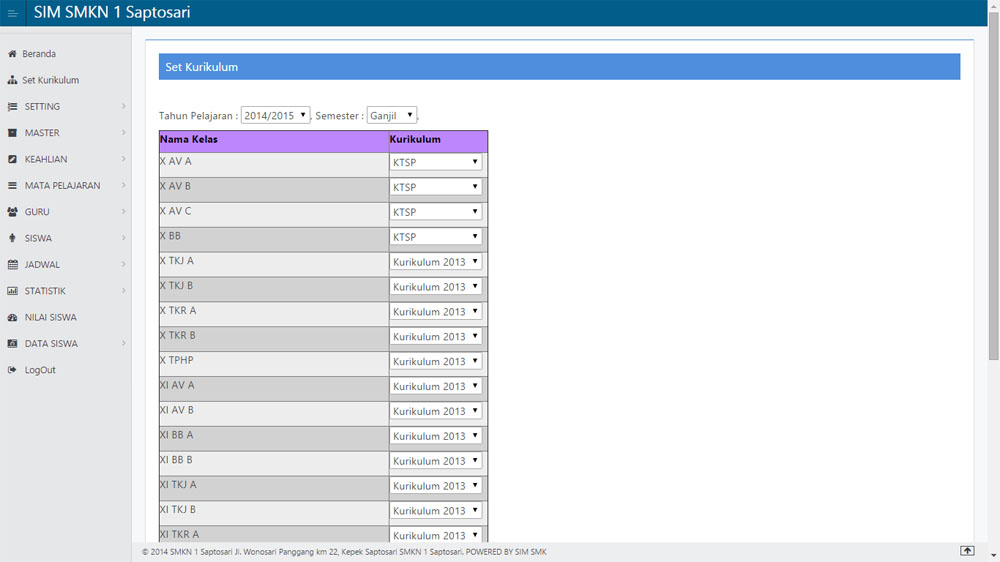
Task: Open the MASTER menu item
Action: pos(42,133)
